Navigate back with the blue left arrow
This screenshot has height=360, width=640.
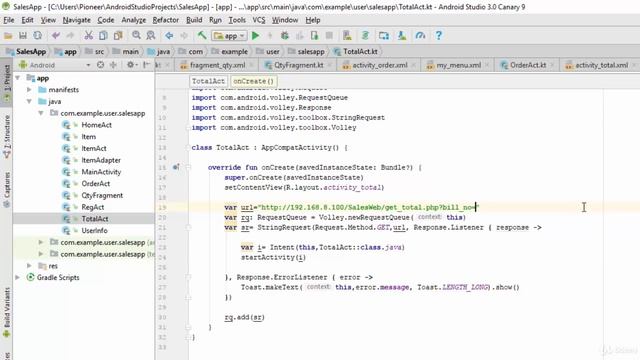point(169,36)
